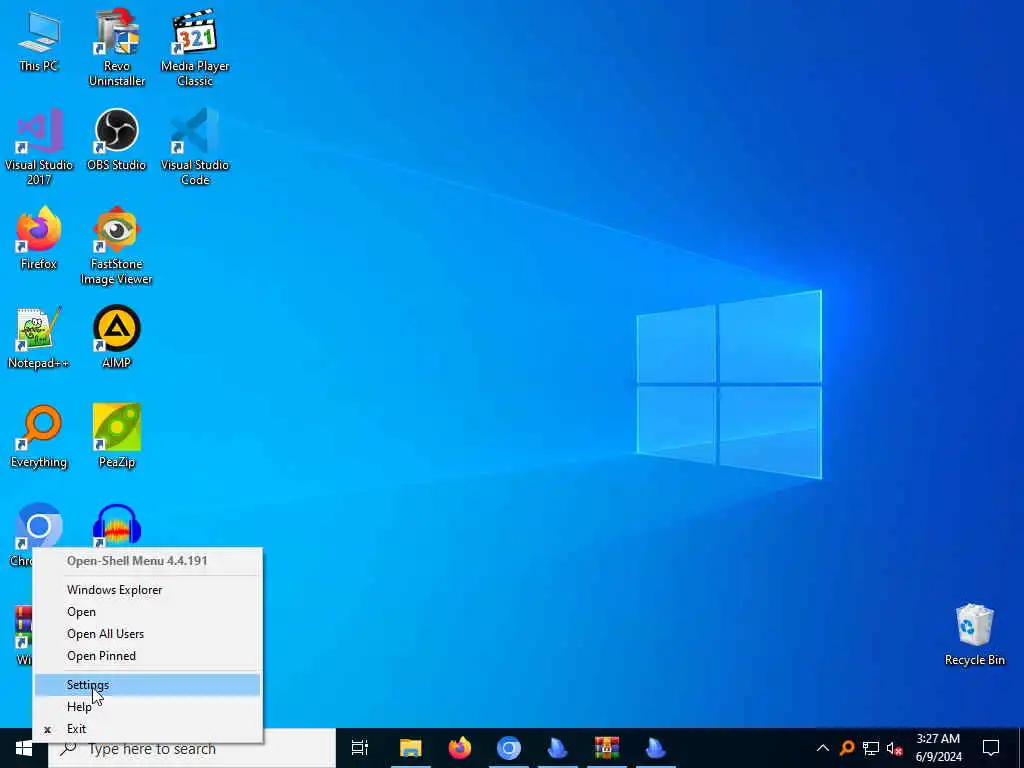The width and height of the screenshot is (1024, 768).
Task: Open Task View from the taskbar
Action: (360, 748)
